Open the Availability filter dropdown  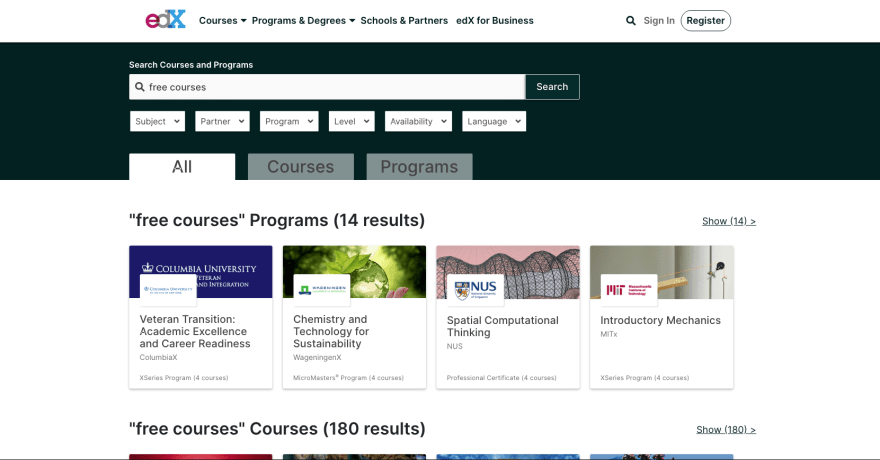point(418,121)
